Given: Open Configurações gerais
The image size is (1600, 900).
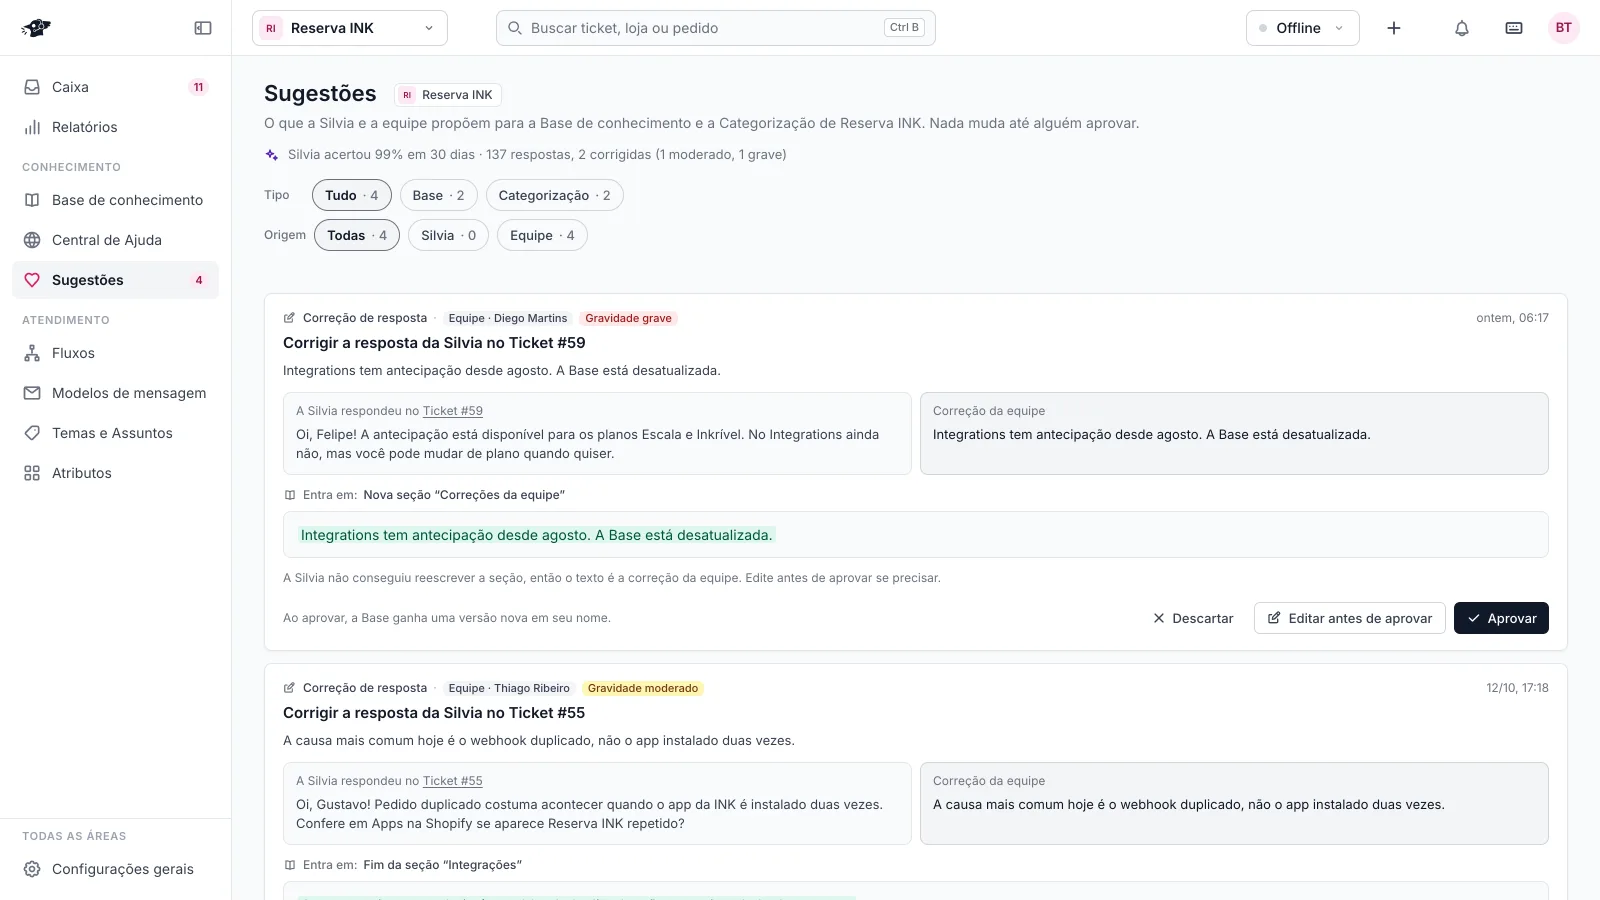Looking at the screenshot, I should tap(115, 869).
